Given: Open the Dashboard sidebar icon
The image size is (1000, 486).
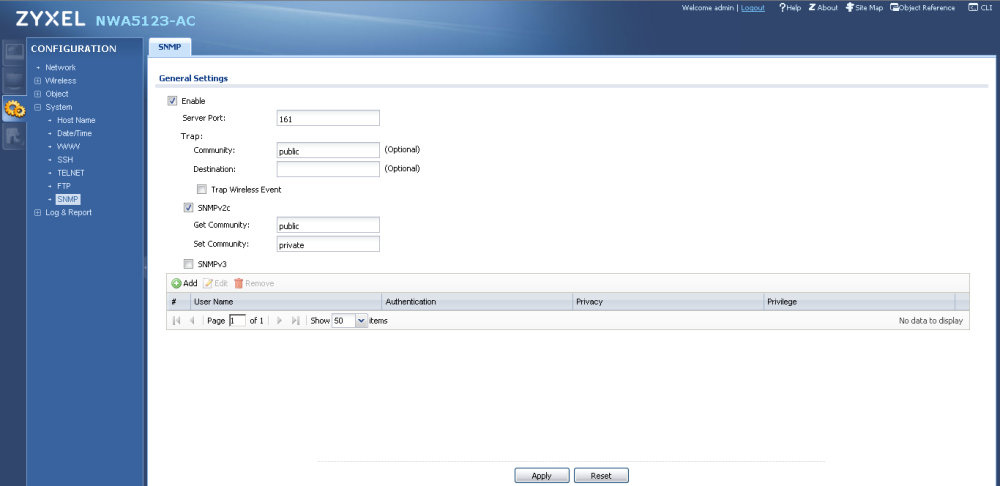Looking at the screenshot, I should [x=13, y=51].
